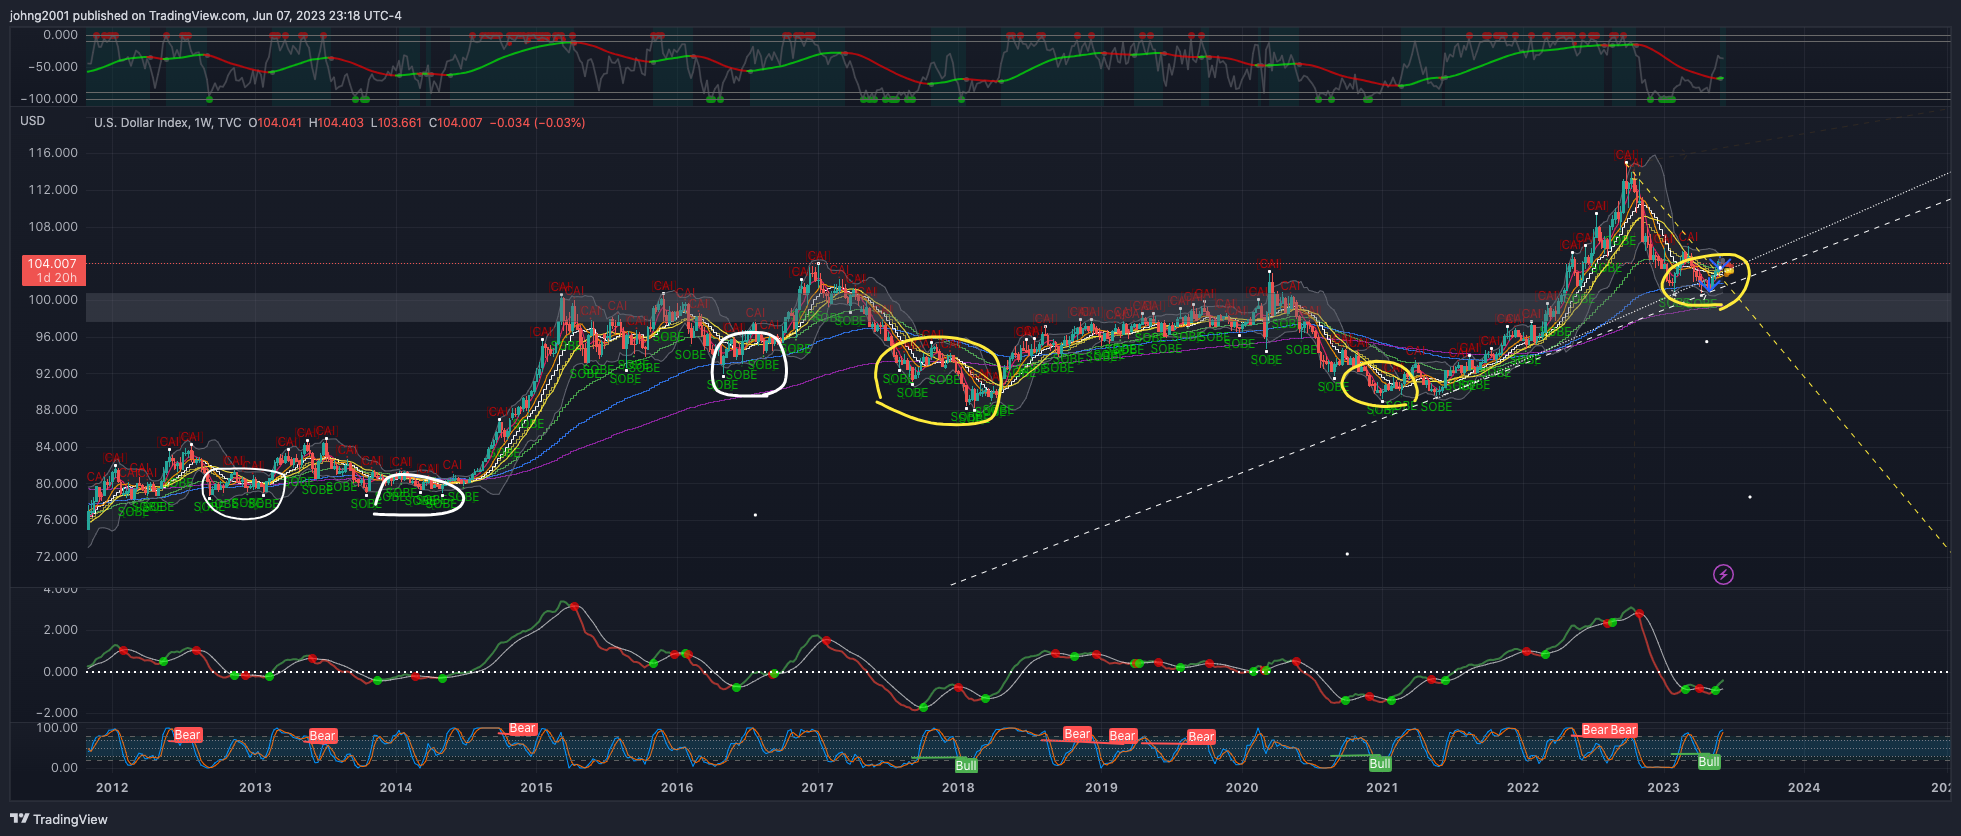Click the close value C104.007
This screenshot has height=836, width=1961.
(455, 123)
